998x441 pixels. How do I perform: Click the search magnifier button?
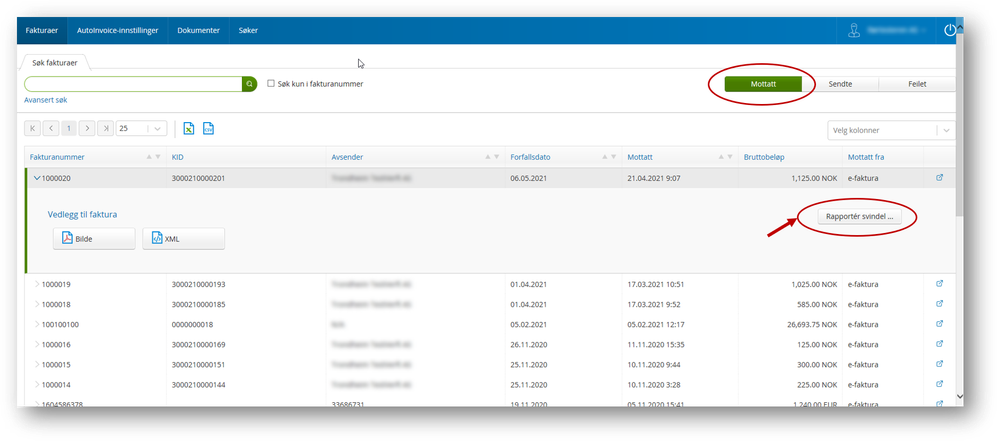tap(250, 84)
